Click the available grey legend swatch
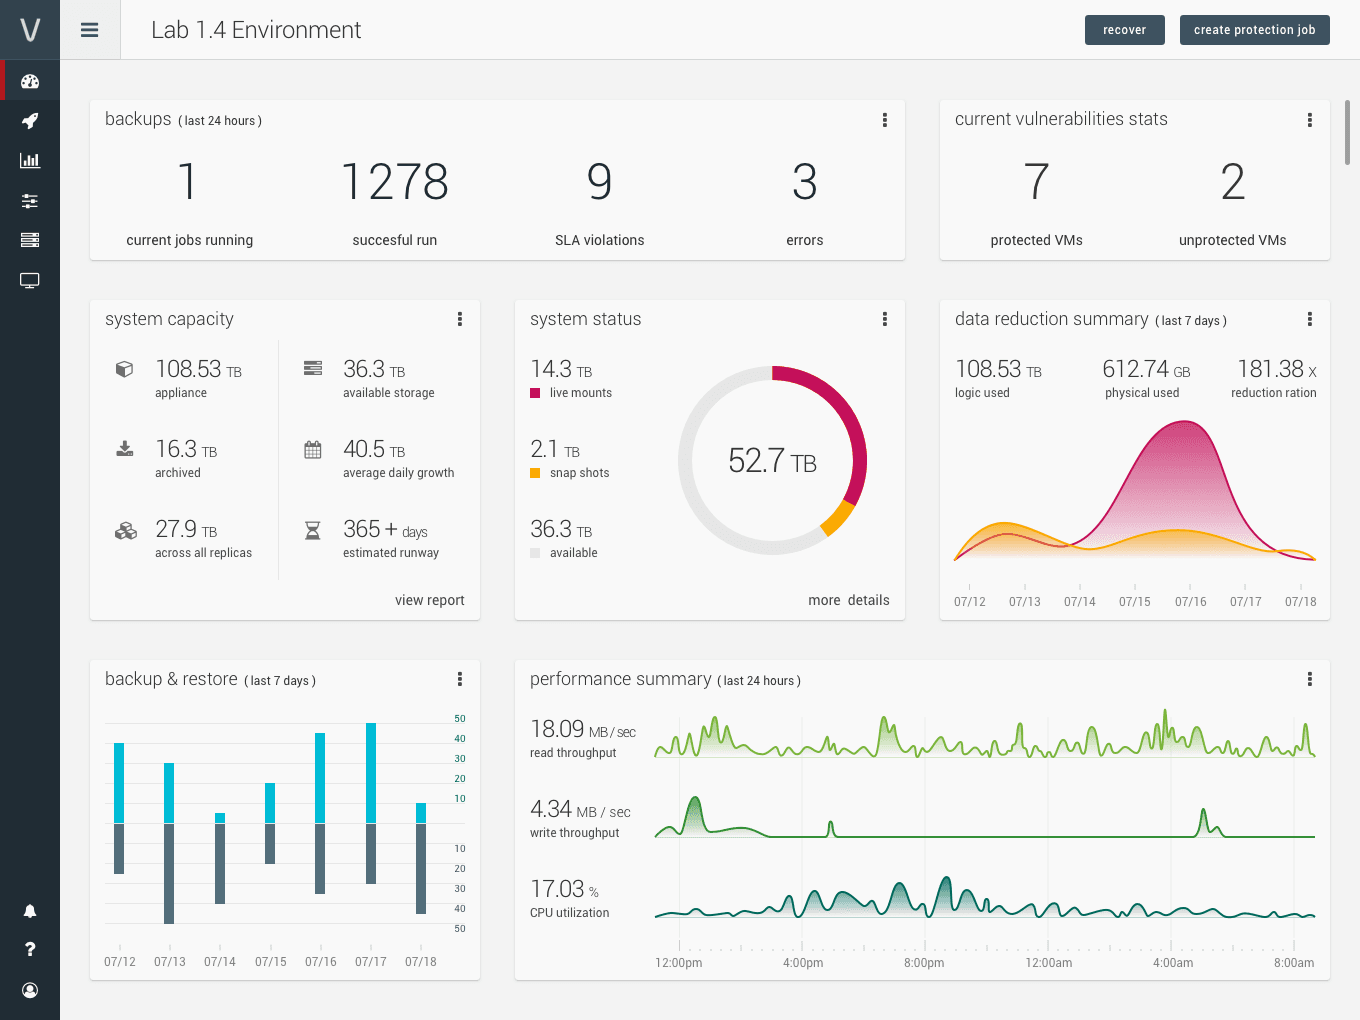Image resolution: width=1360 pixels, height=1020 pixels. click(x=535, y=553)
